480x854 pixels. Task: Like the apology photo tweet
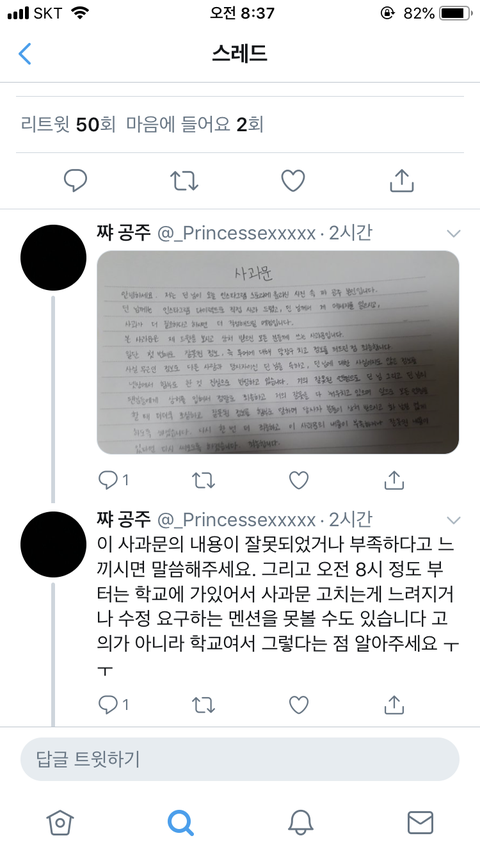point(299,480)
